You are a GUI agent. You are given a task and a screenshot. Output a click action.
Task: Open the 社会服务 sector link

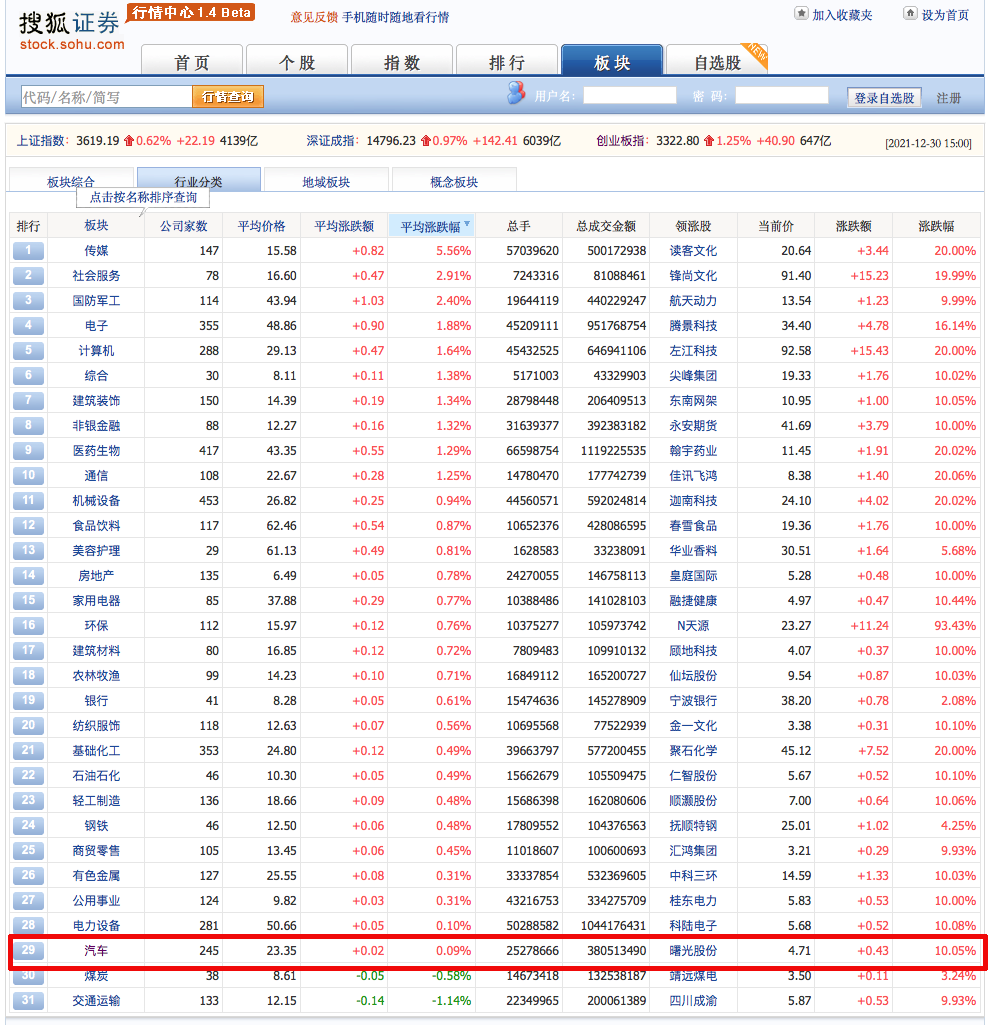tap(96, 275)
